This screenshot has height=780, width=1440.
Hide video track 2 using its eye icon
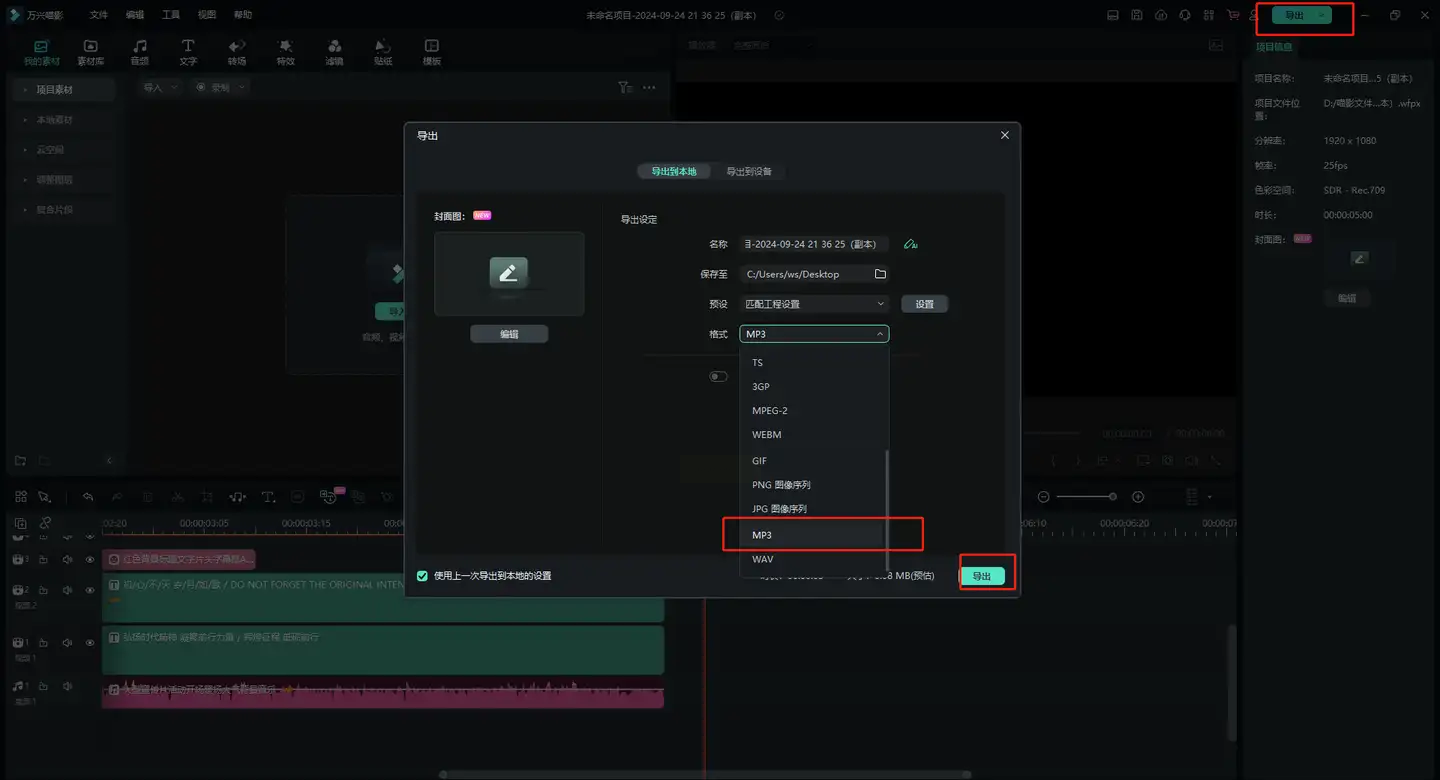(90, 590)
